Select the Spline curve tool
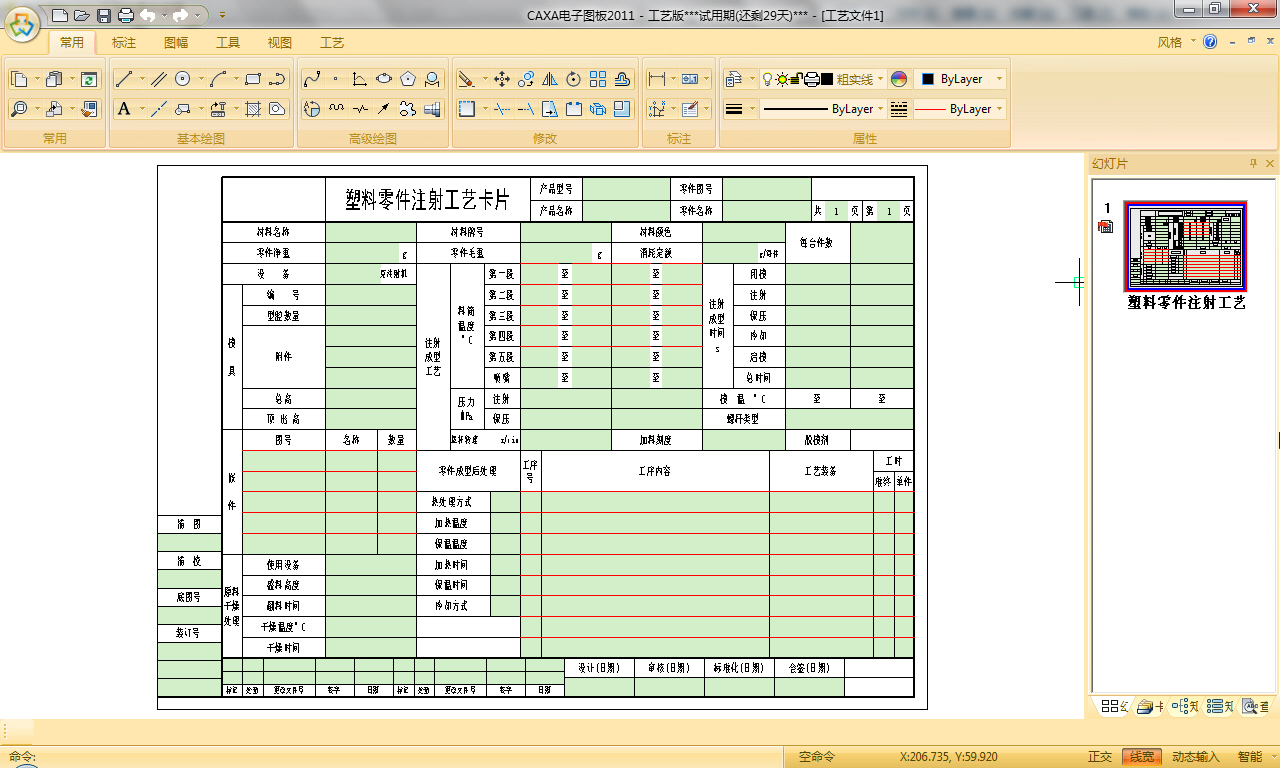The height and width of the screenshot is (768, 1280). [x=311, y=79]
